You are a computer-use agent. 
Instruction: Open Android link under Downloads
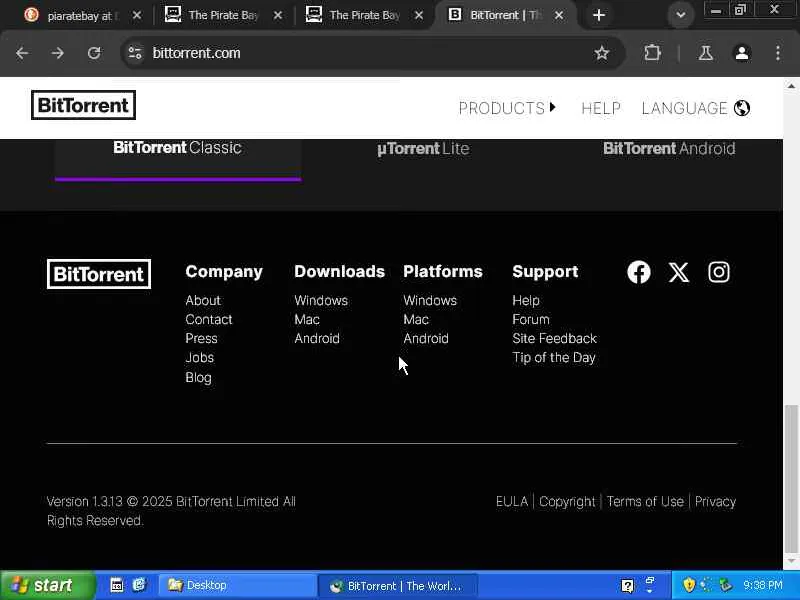point(317,338)
